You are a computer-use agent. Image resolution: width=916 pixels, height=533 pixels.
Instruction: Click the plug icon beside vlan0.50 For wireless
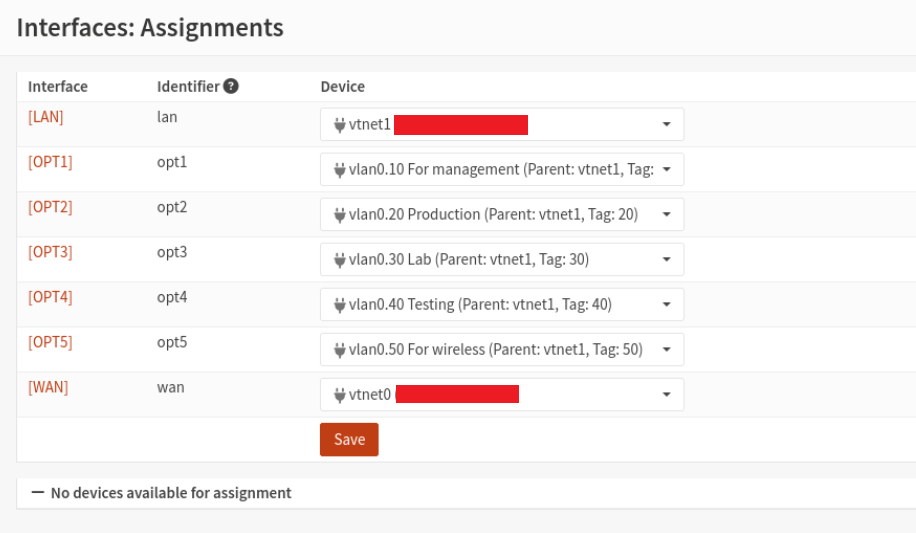click(339, 350)
